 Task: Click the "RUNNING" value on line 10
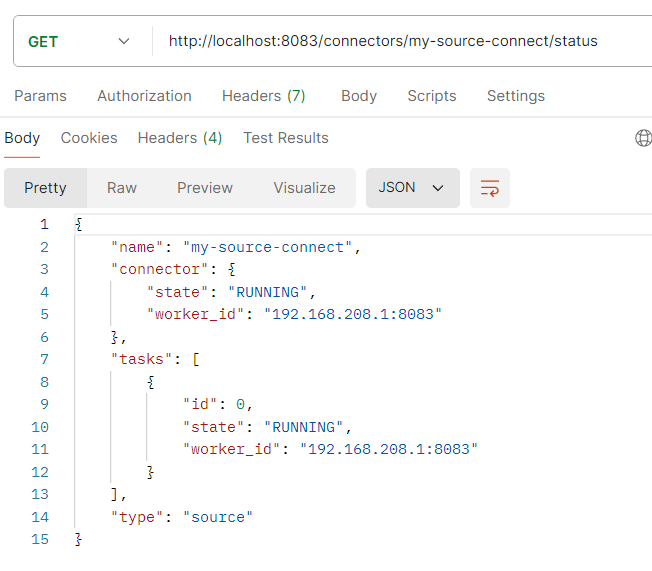point(304,428)
